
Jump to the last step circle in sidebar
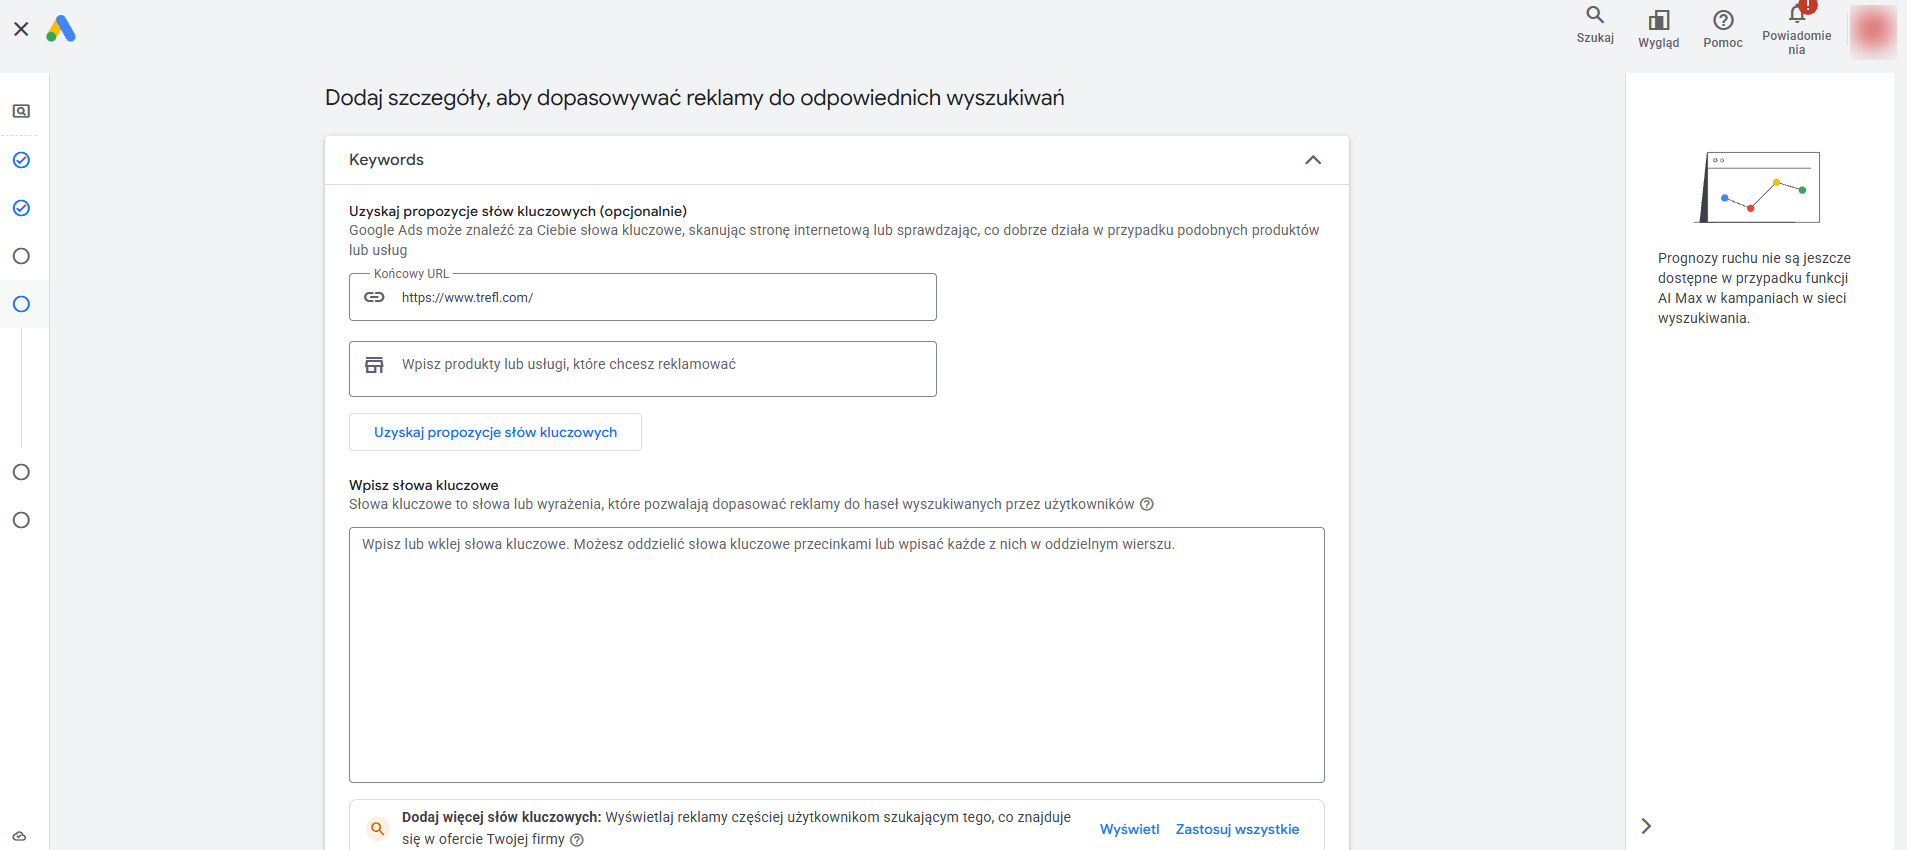pos(21,520)
